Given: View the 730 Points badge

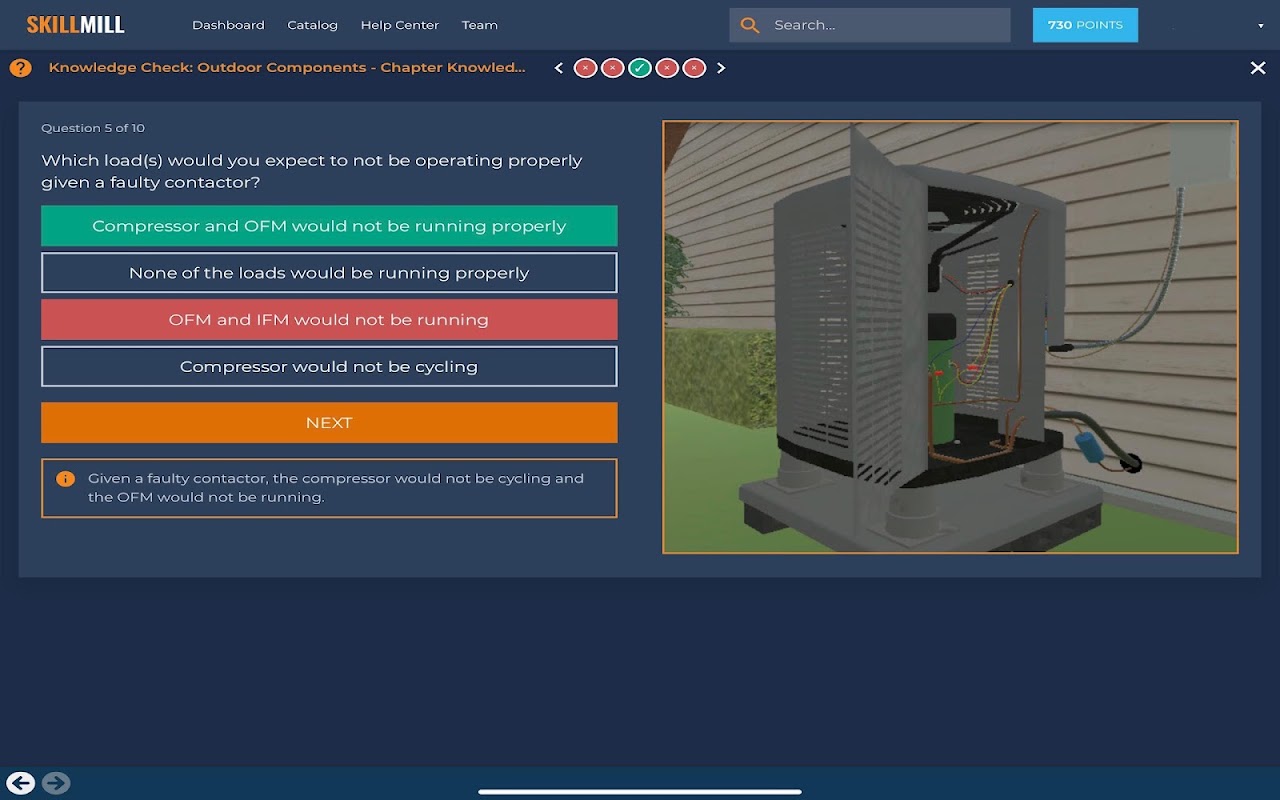Looking at the screenshot, I should (1085, 25).
